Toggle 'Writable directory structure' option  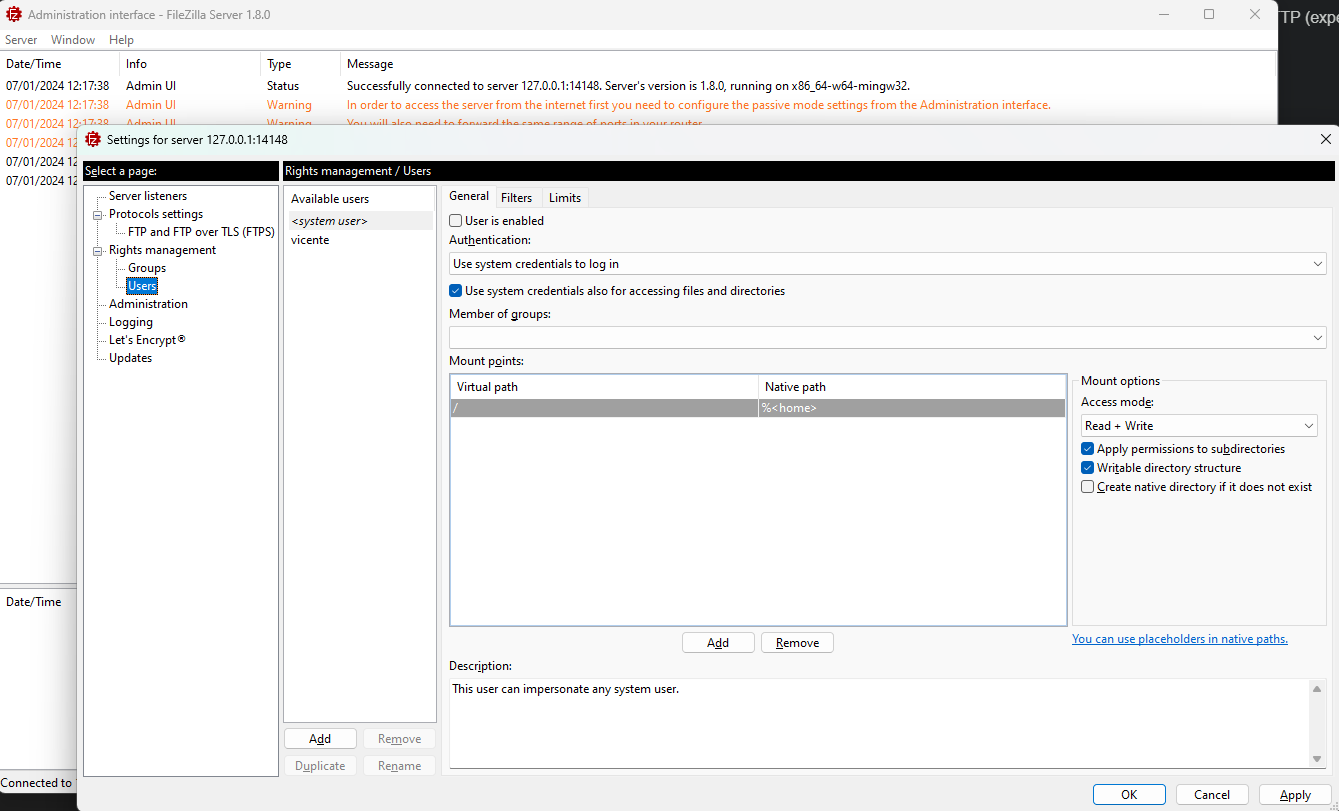(1088, 468)
